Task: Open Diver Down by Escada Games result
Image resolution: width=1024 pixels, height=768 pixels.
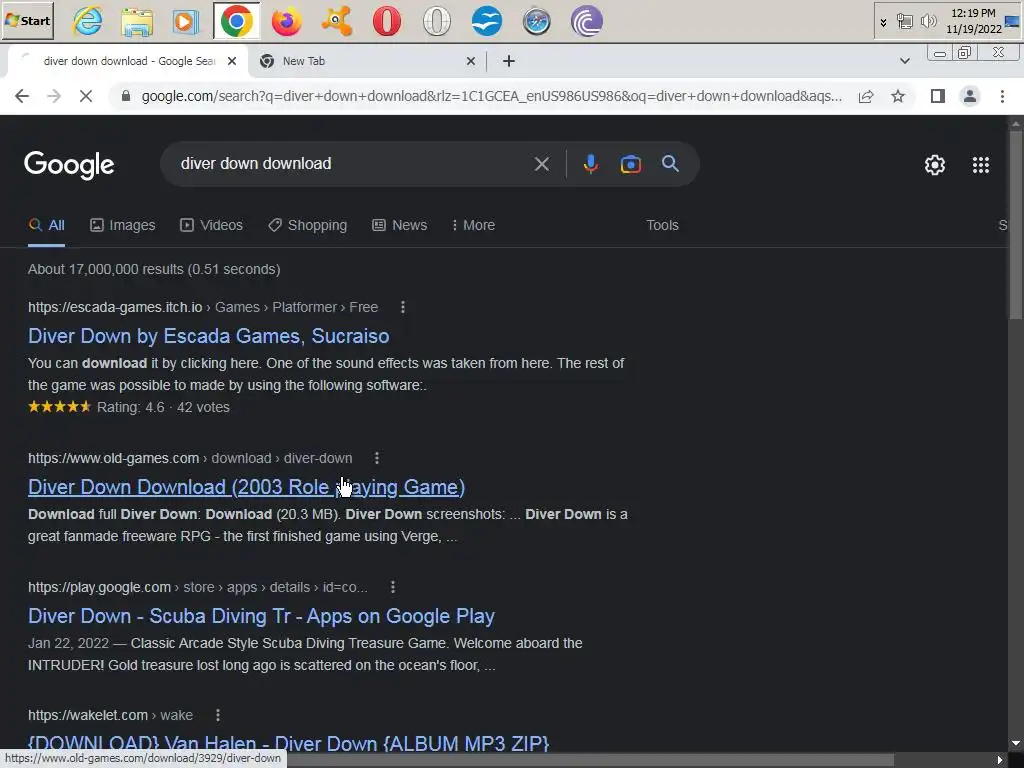Action: pyautogui.click(x=208, y=336)
